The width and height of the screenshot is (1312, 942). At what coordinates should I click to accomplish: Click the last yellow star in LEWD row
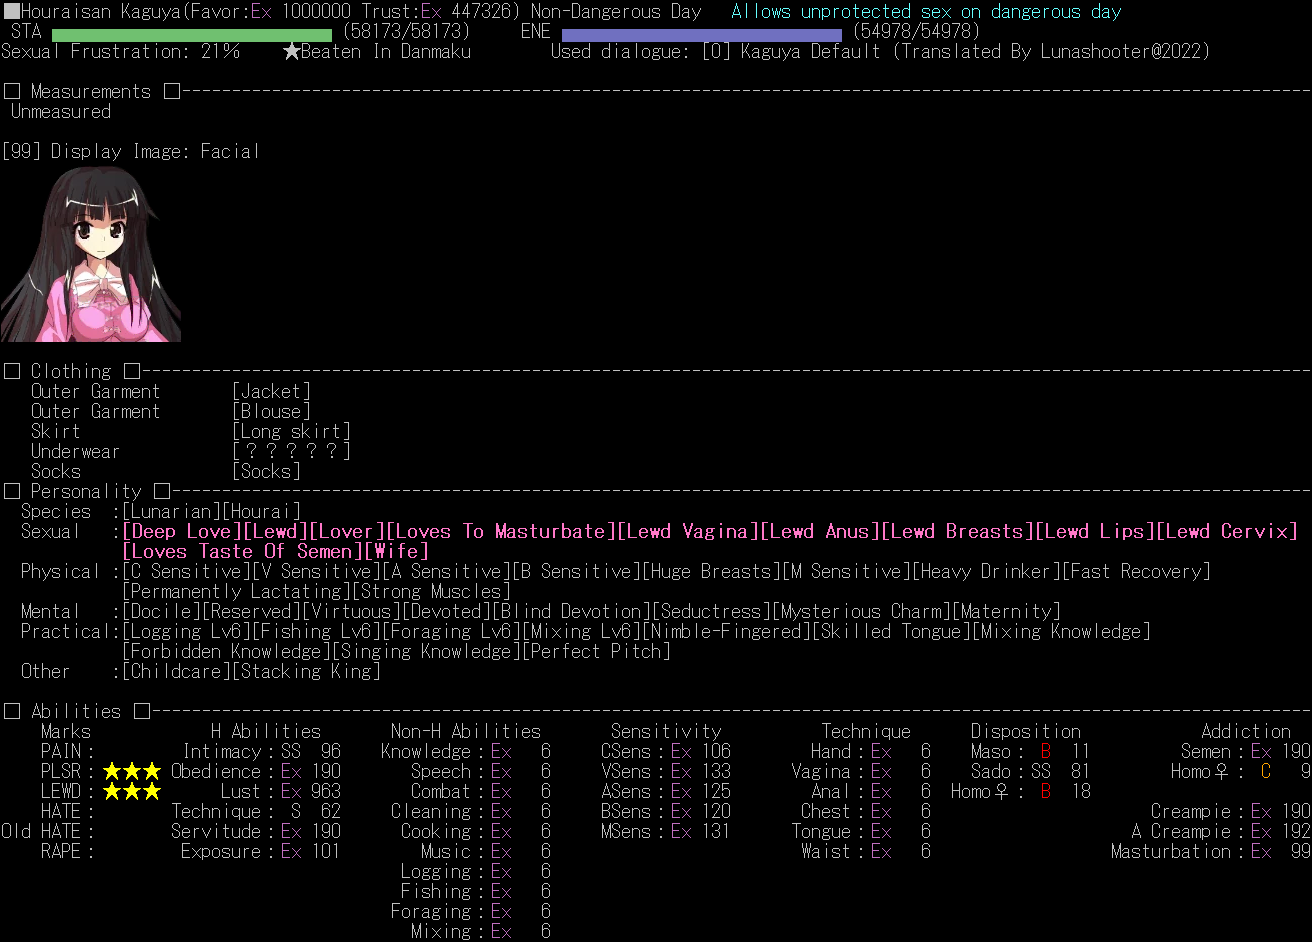(151, 791)
